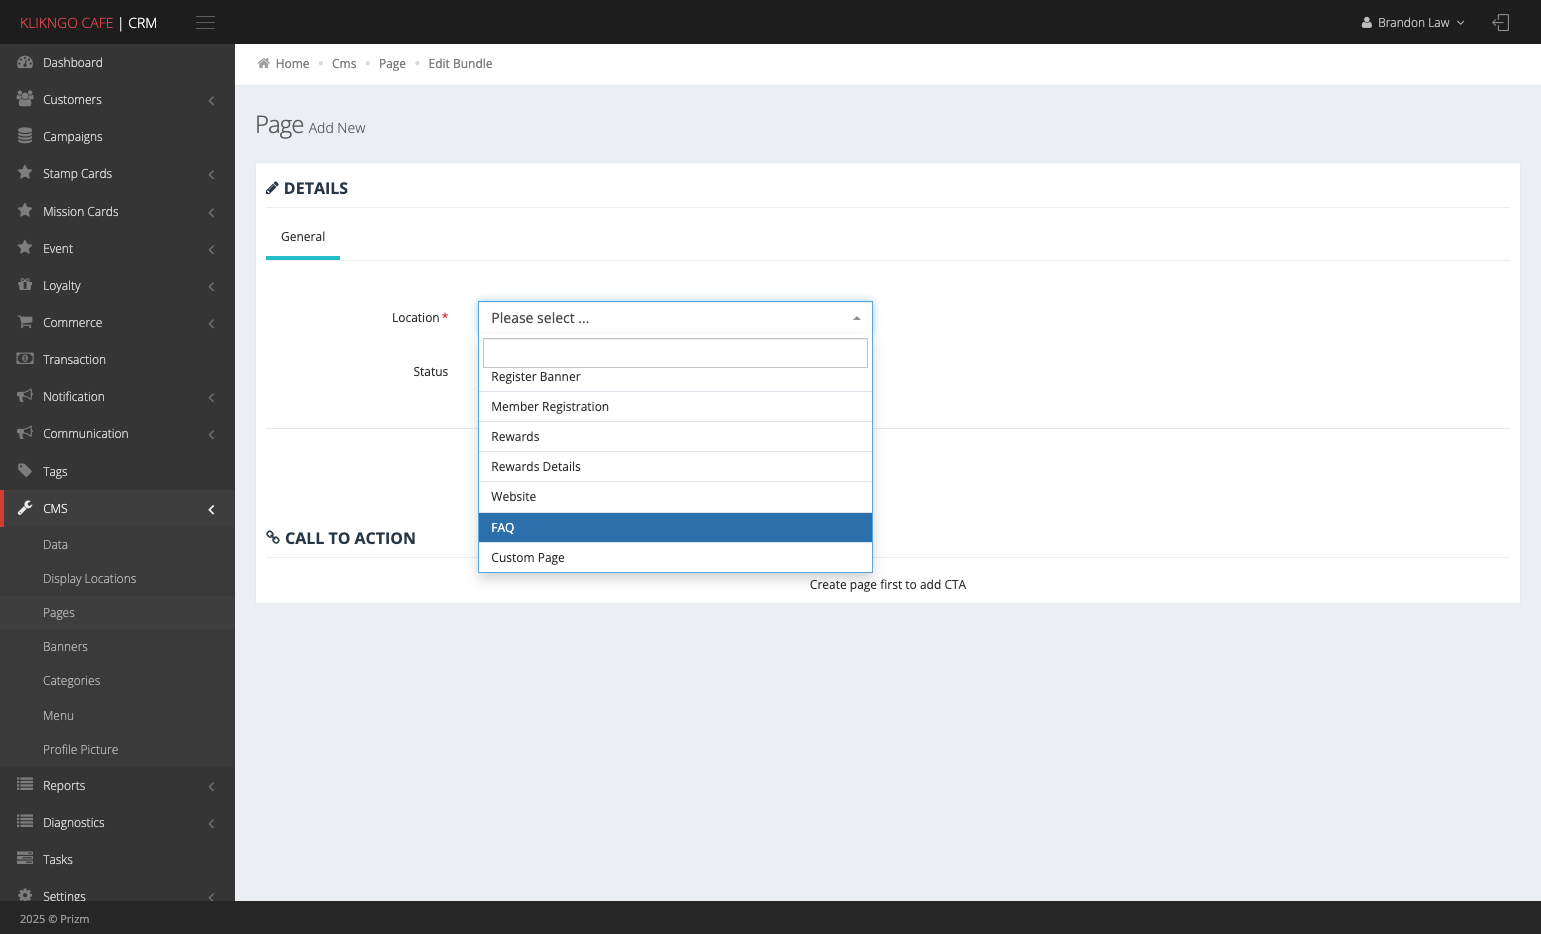
Task: Go to Edit Bundle breadcrumb
Action: pos(460,63)
